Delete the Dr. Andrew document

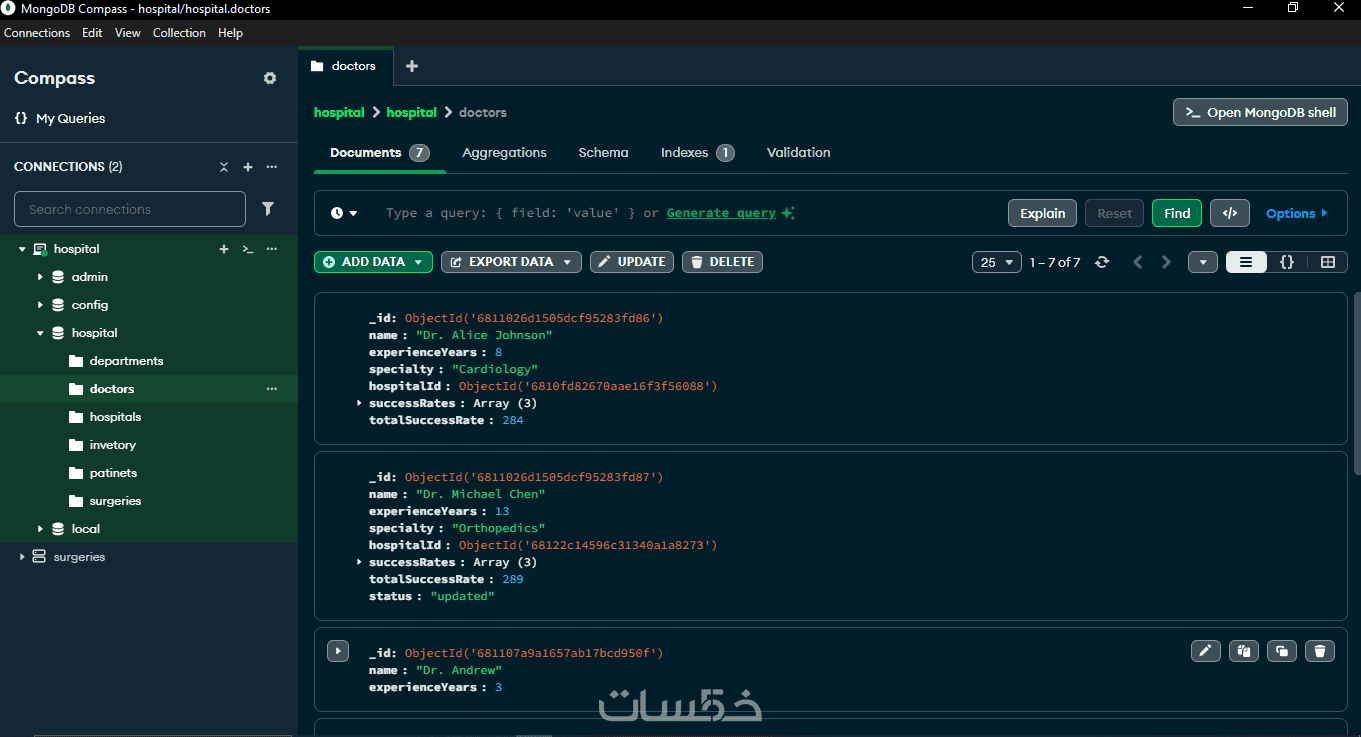point(1320,651)
